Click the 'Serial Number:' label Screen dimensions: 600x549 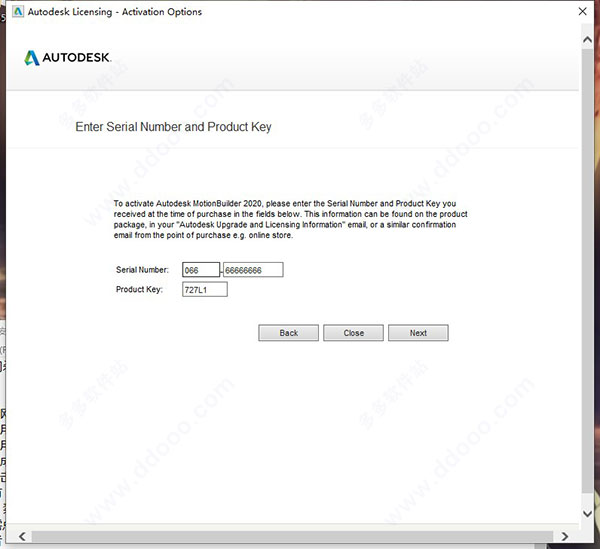pyautogui.click(x=142, y=270)
